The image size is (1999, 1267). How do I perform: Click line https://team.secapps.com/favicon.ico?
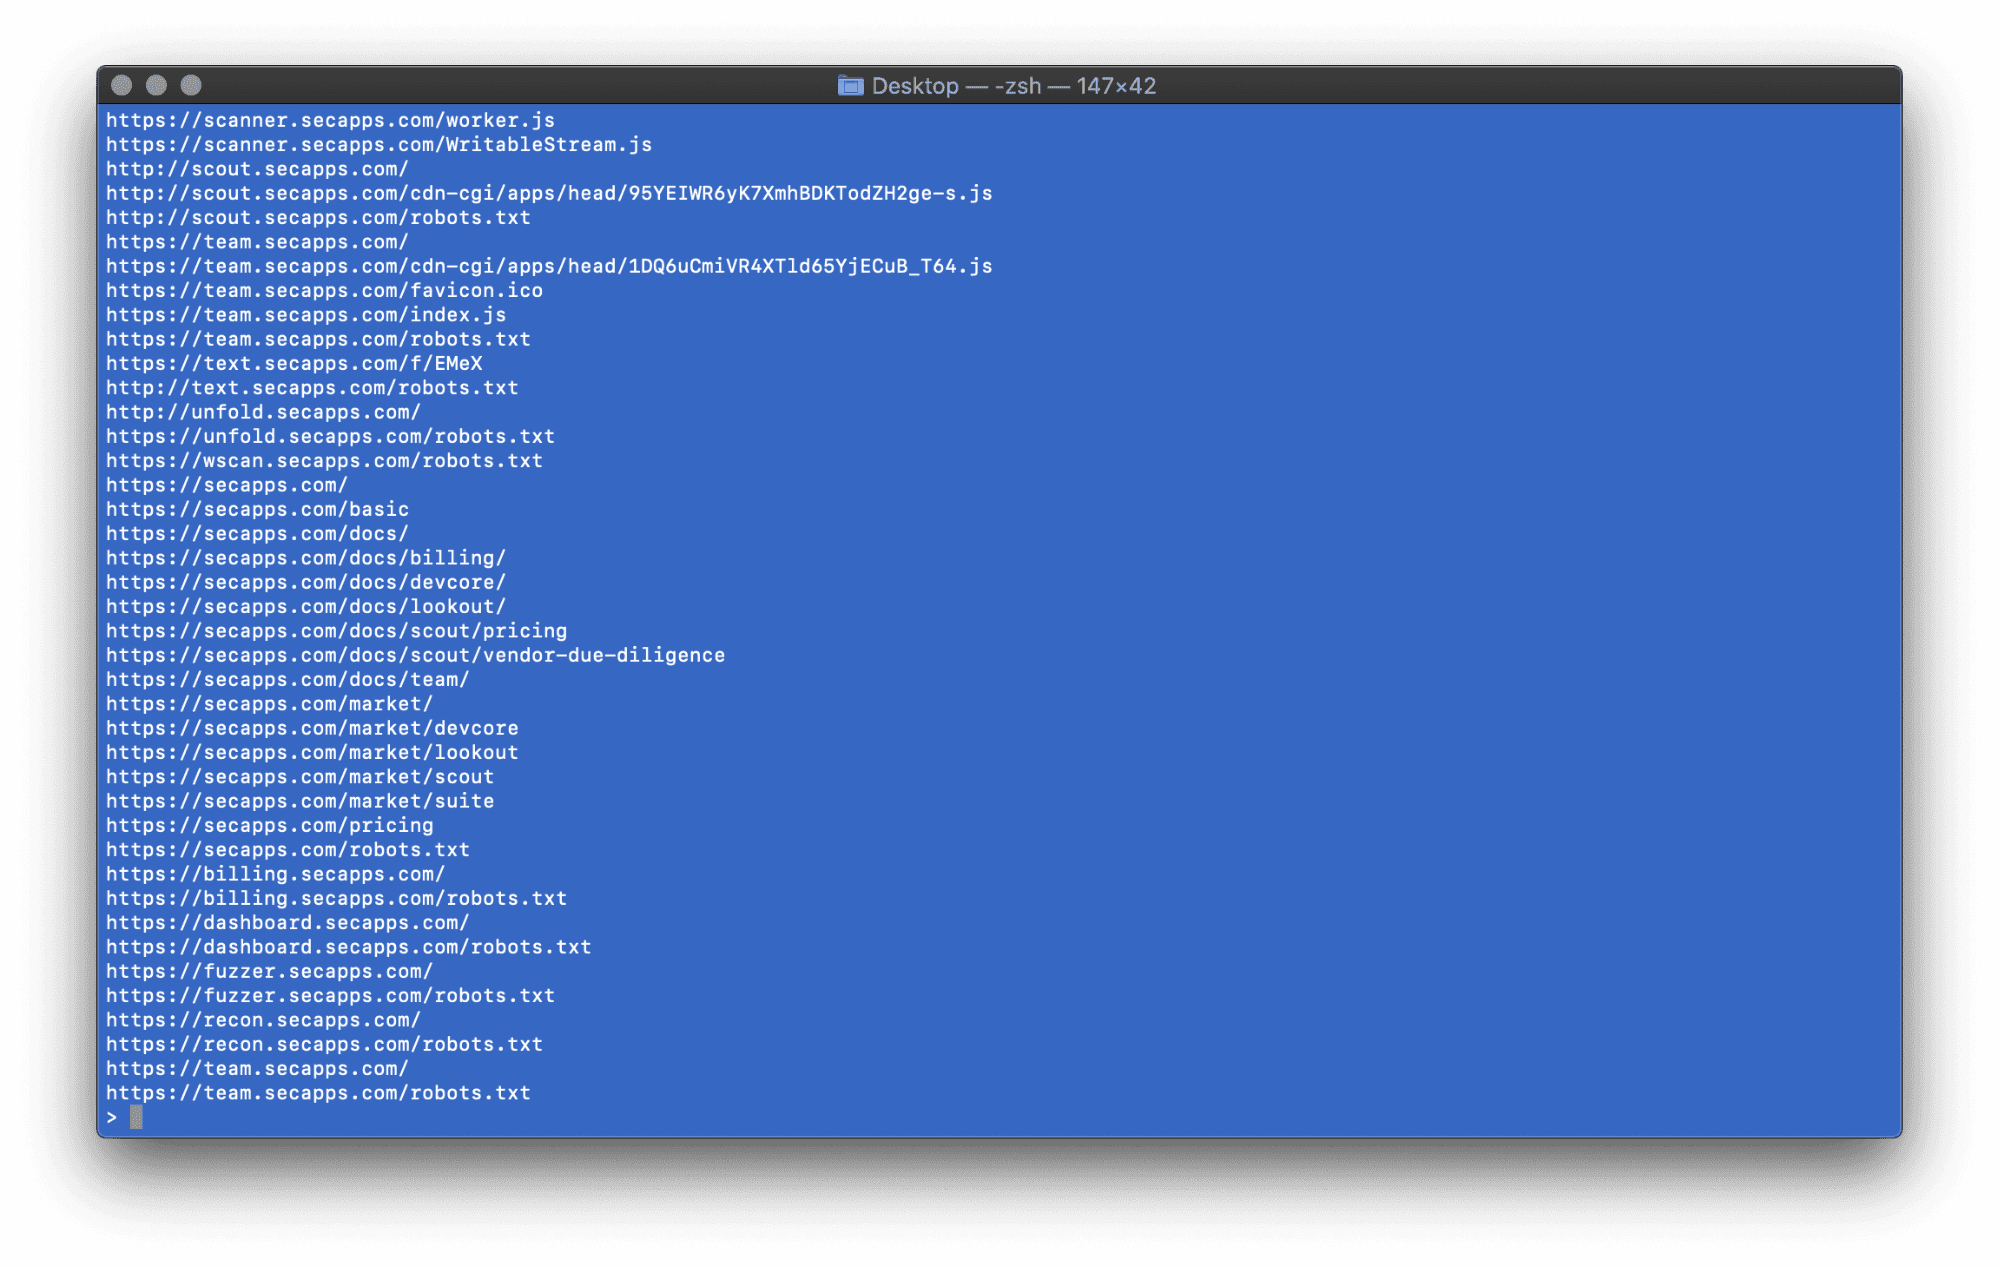point(324,291)
